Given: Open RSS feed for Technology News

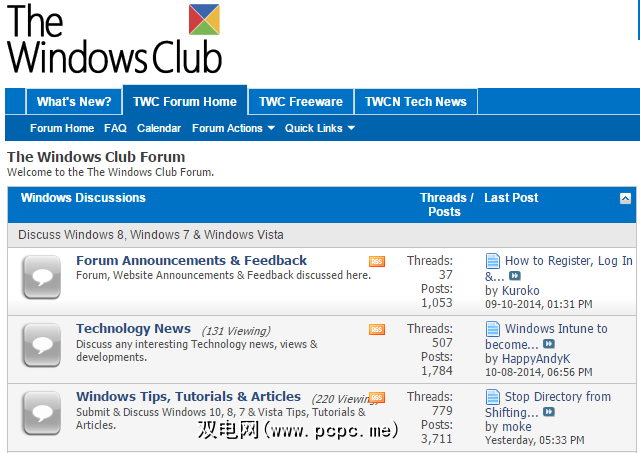Looking at the screenshot, I should [377, 329].
